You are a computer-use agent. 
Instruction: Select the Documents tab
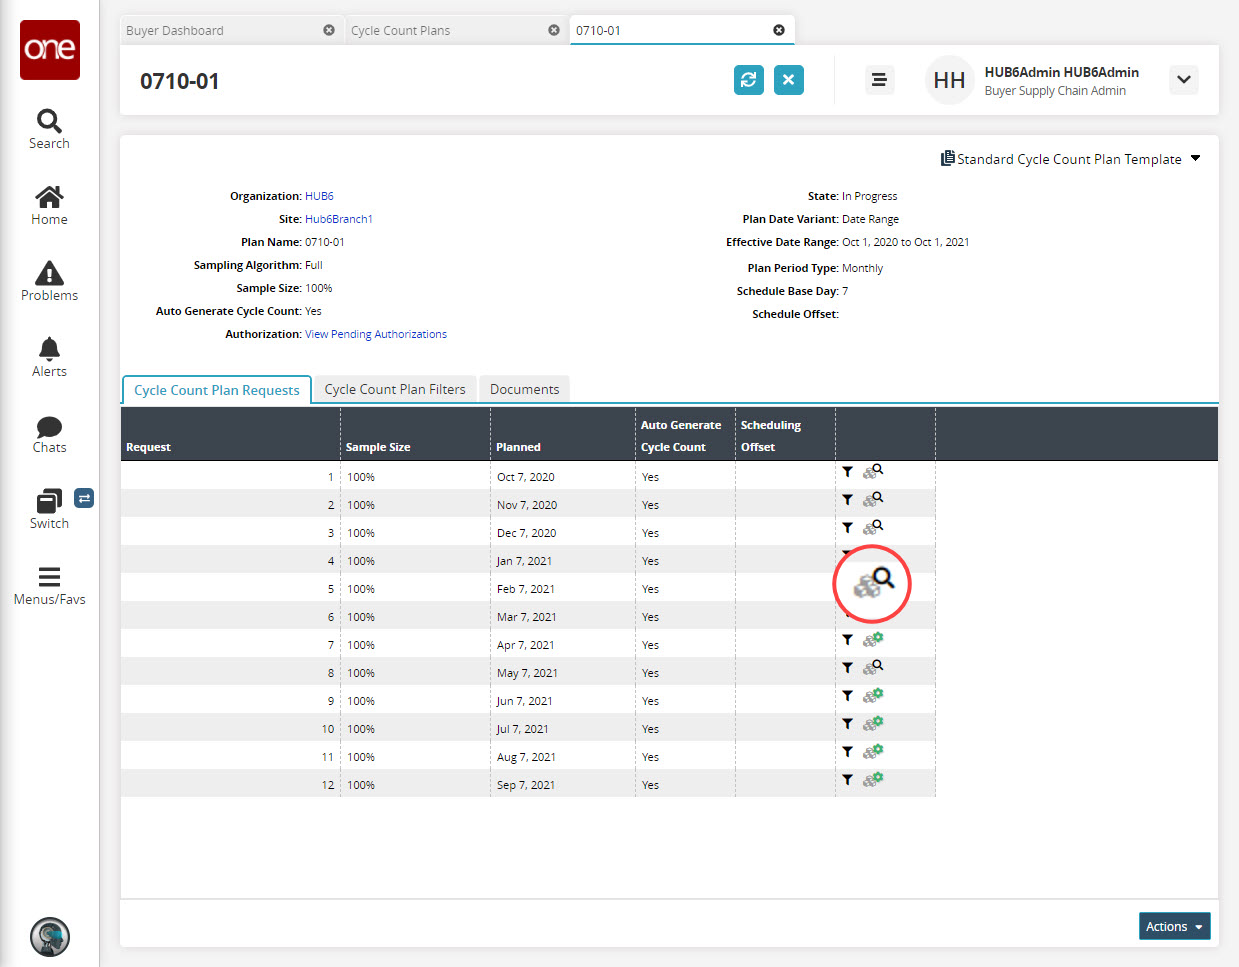pyautogui.click(x=524, y=389)
